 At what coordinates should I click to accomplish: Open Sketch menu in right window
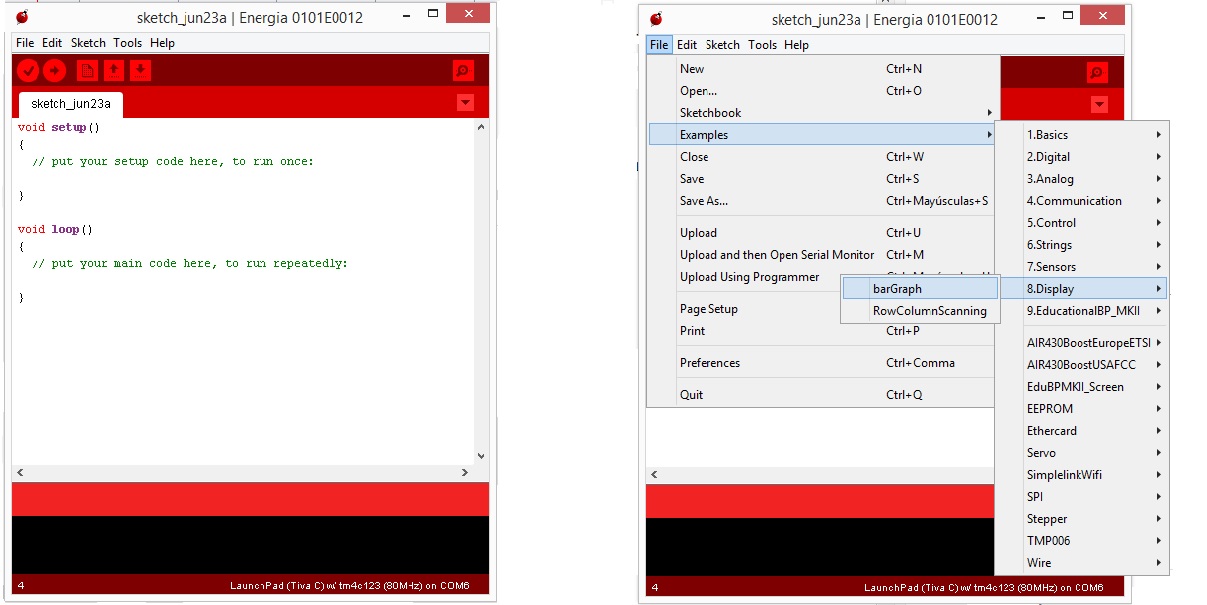pyautogui.click(x=723, y=45)
